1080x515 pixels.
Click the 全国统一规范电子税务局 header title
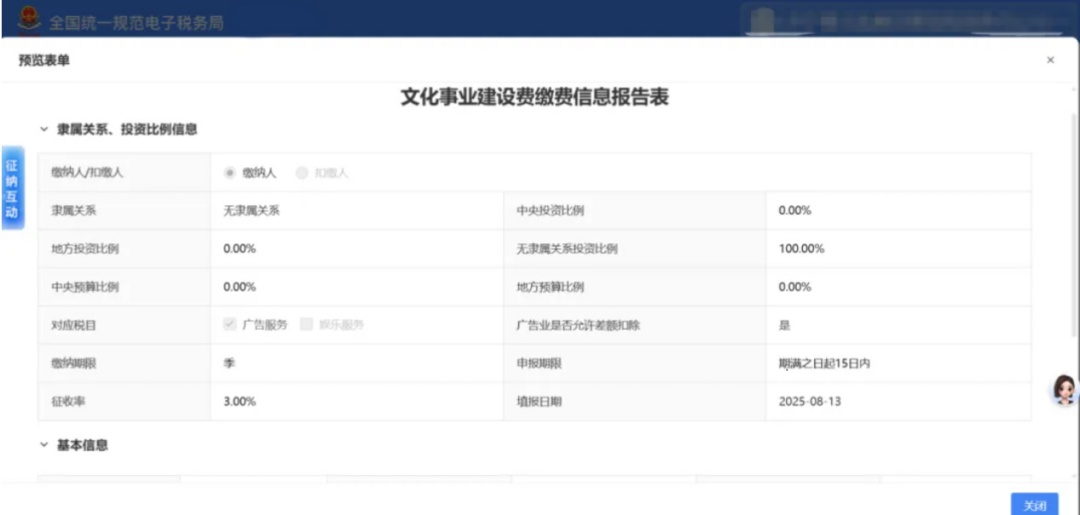136,21
